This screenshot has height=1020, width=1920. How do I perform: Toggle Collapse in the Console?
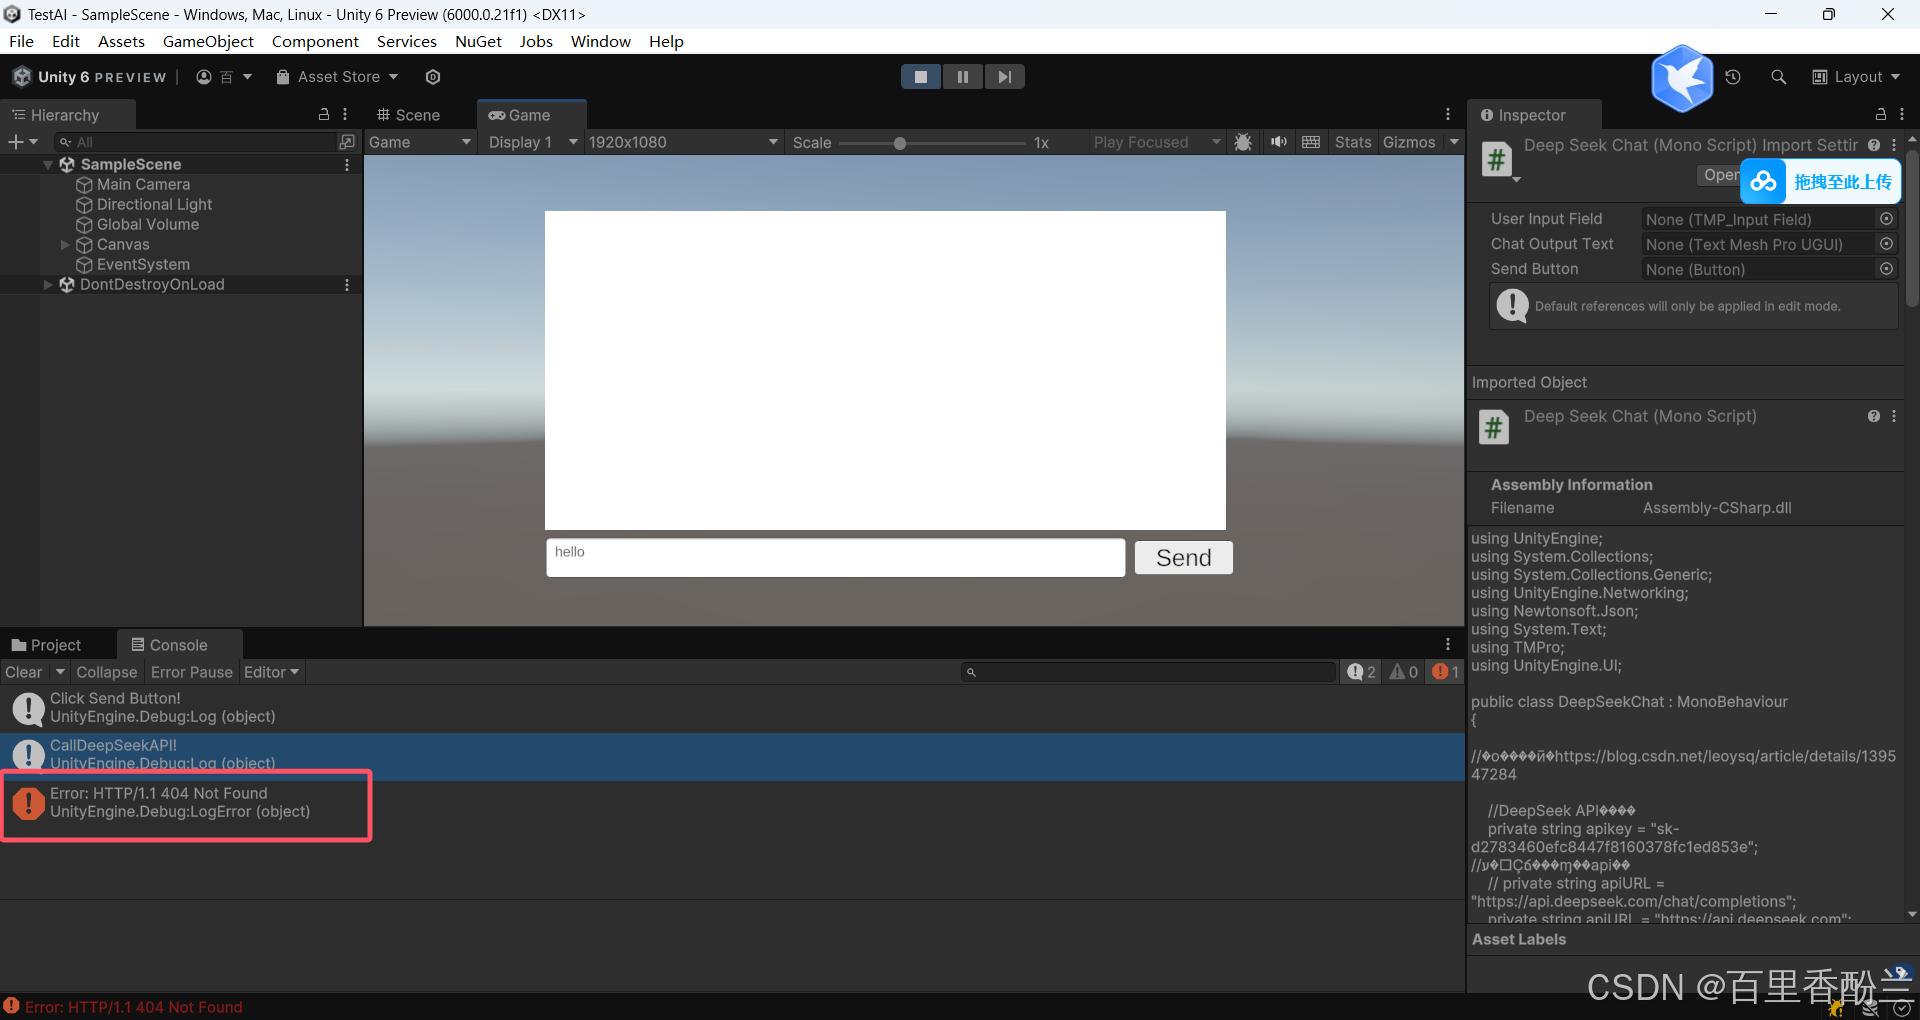pos(106,672)
